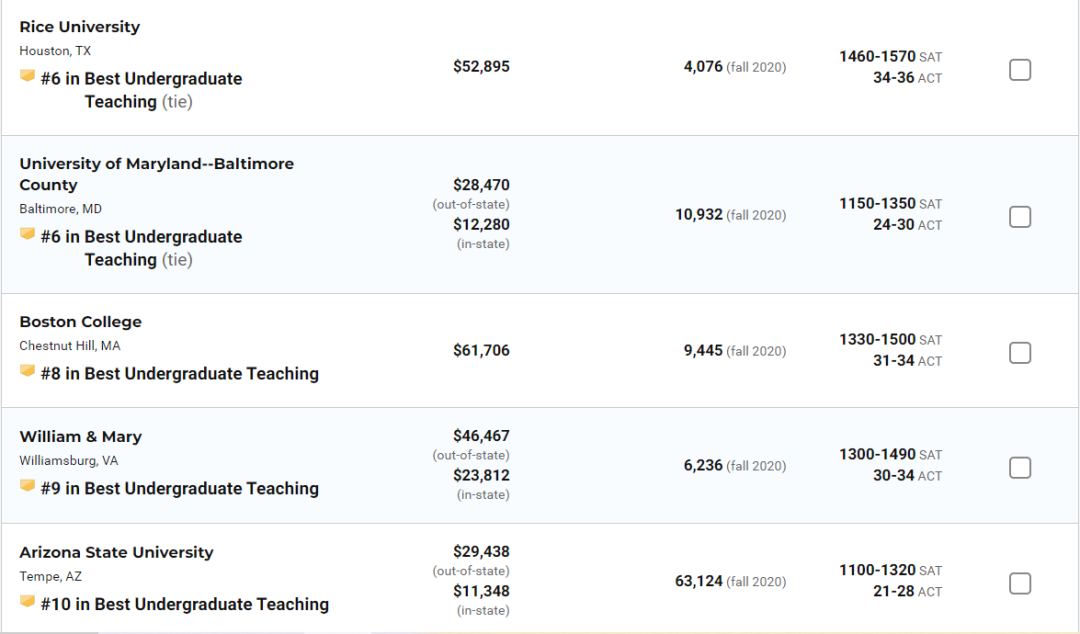
Task: Select the Boston College compare checkbox
Action: pos(1019,353)
